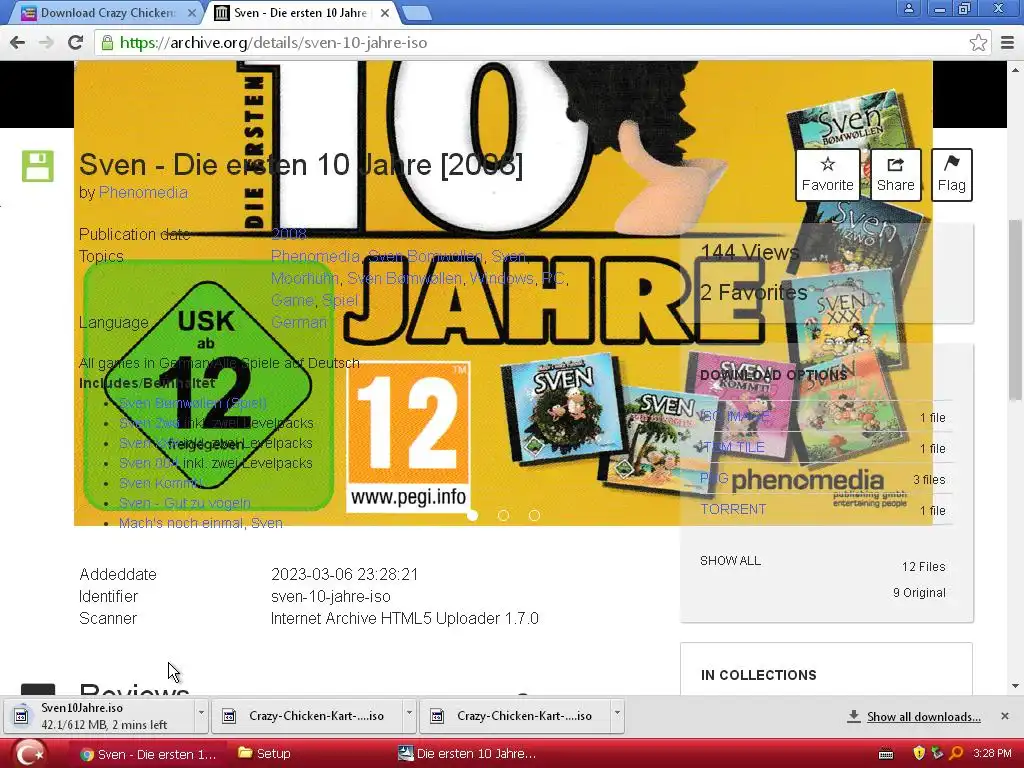
Task: Select the first carousel image dot
Action: pyautogui.click(x=472, y=516)
